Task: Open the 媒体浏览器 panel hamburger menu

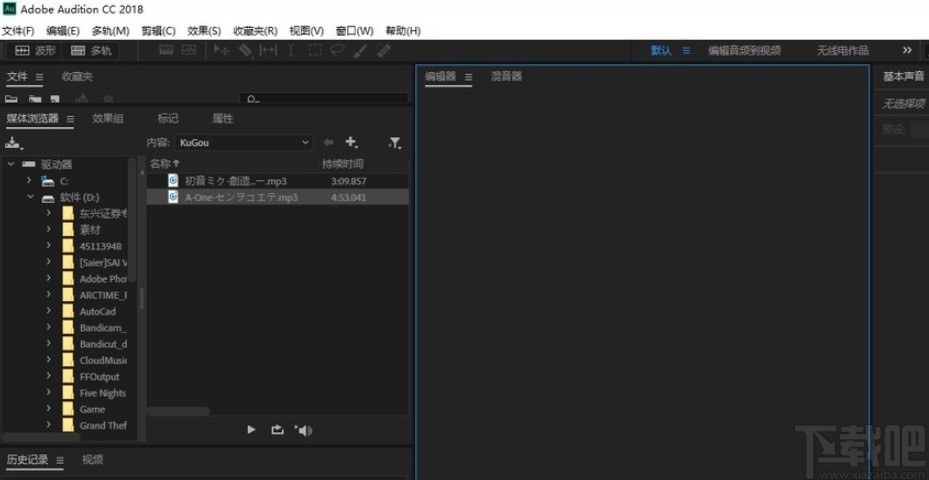Action: (70, 119)
